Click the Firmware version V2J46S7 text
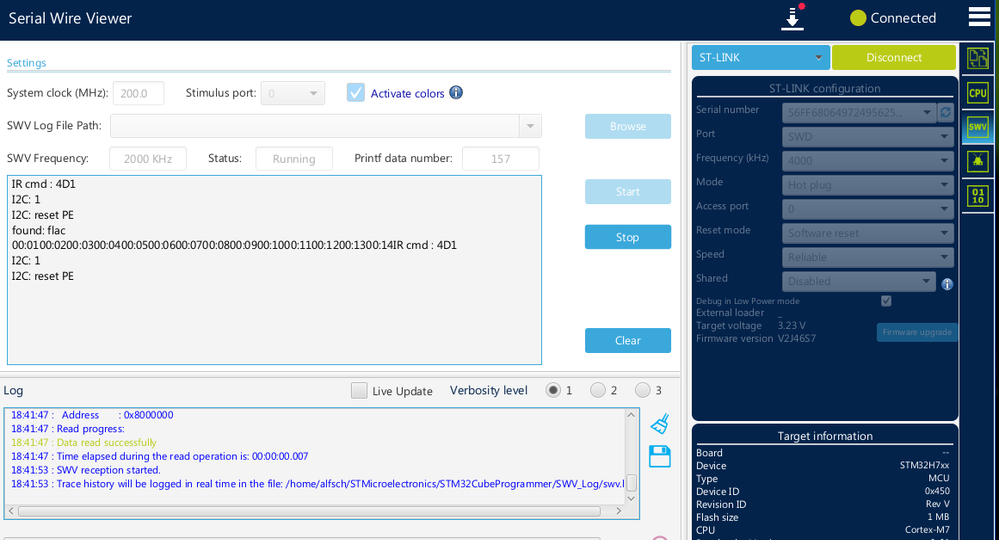 [x=756, y=338]
